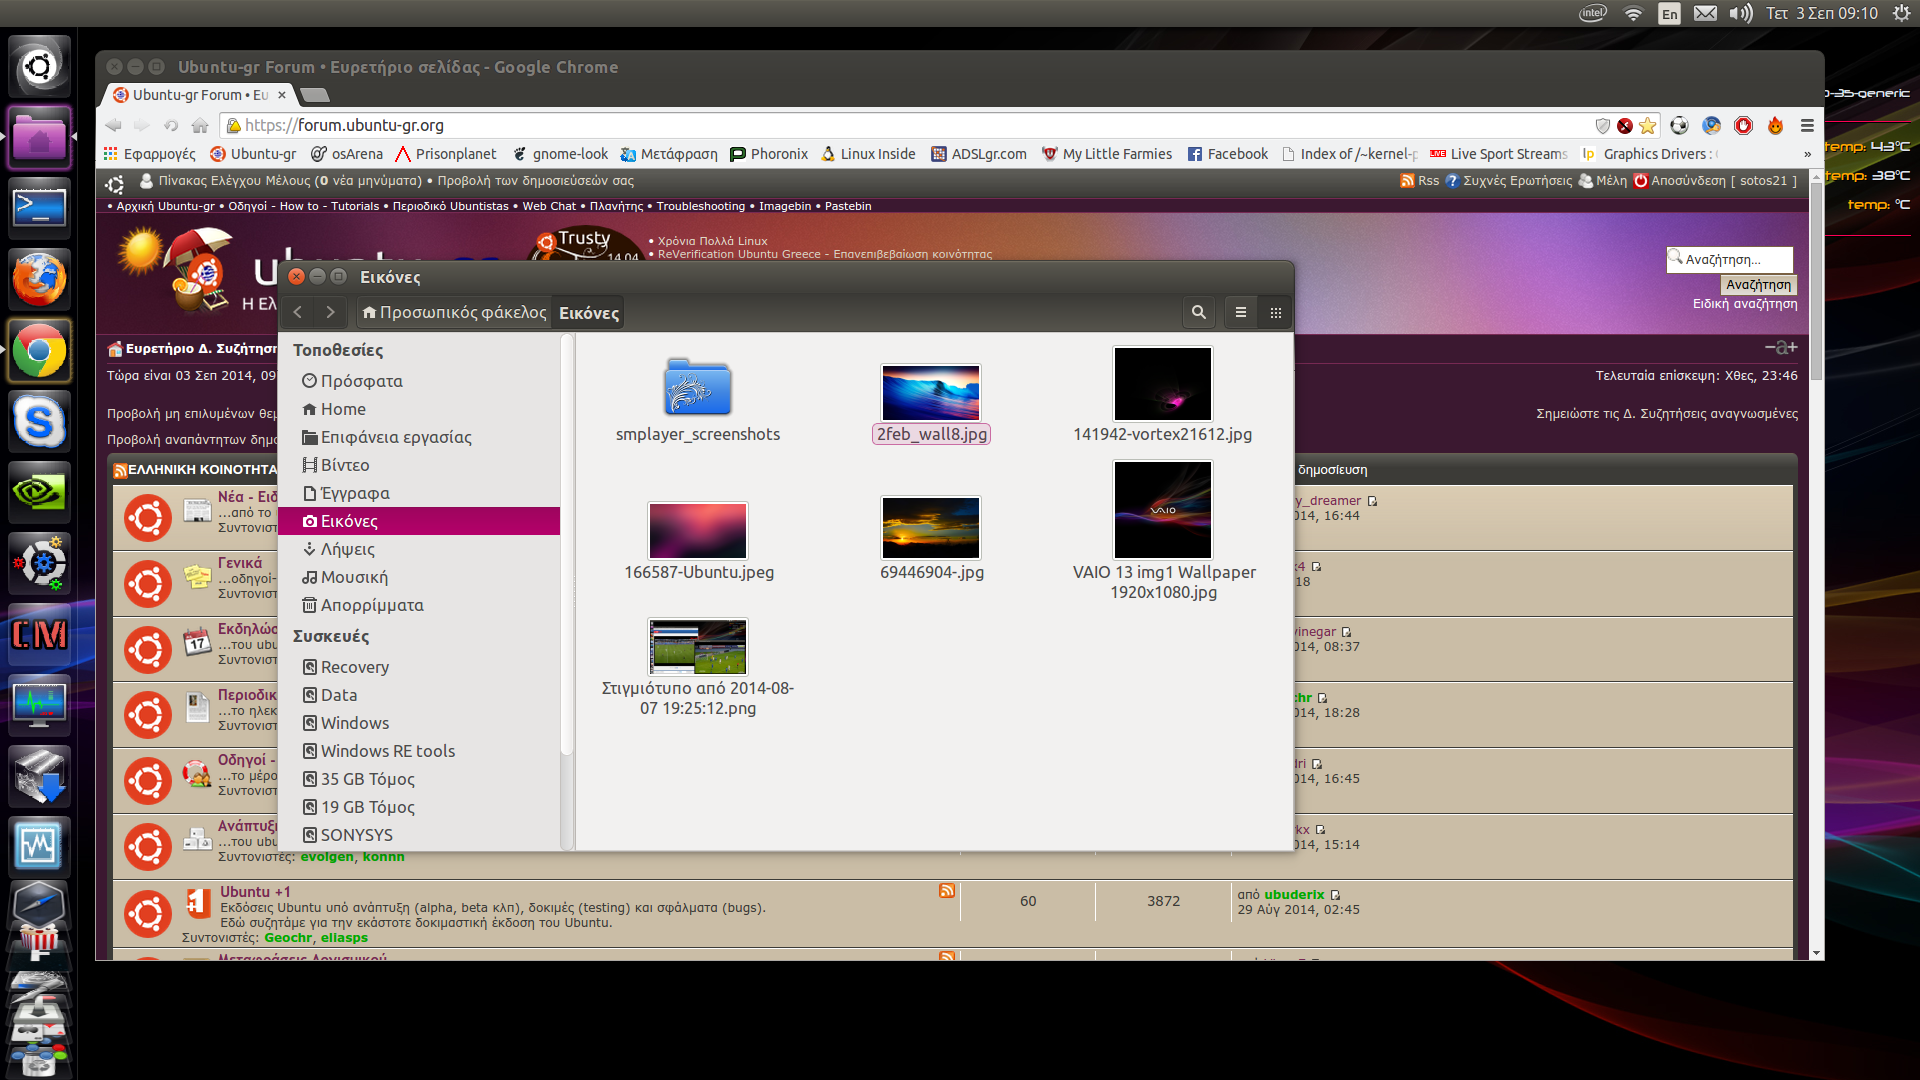Open the Ubuntu +1 forum

(x=255, y=892)
